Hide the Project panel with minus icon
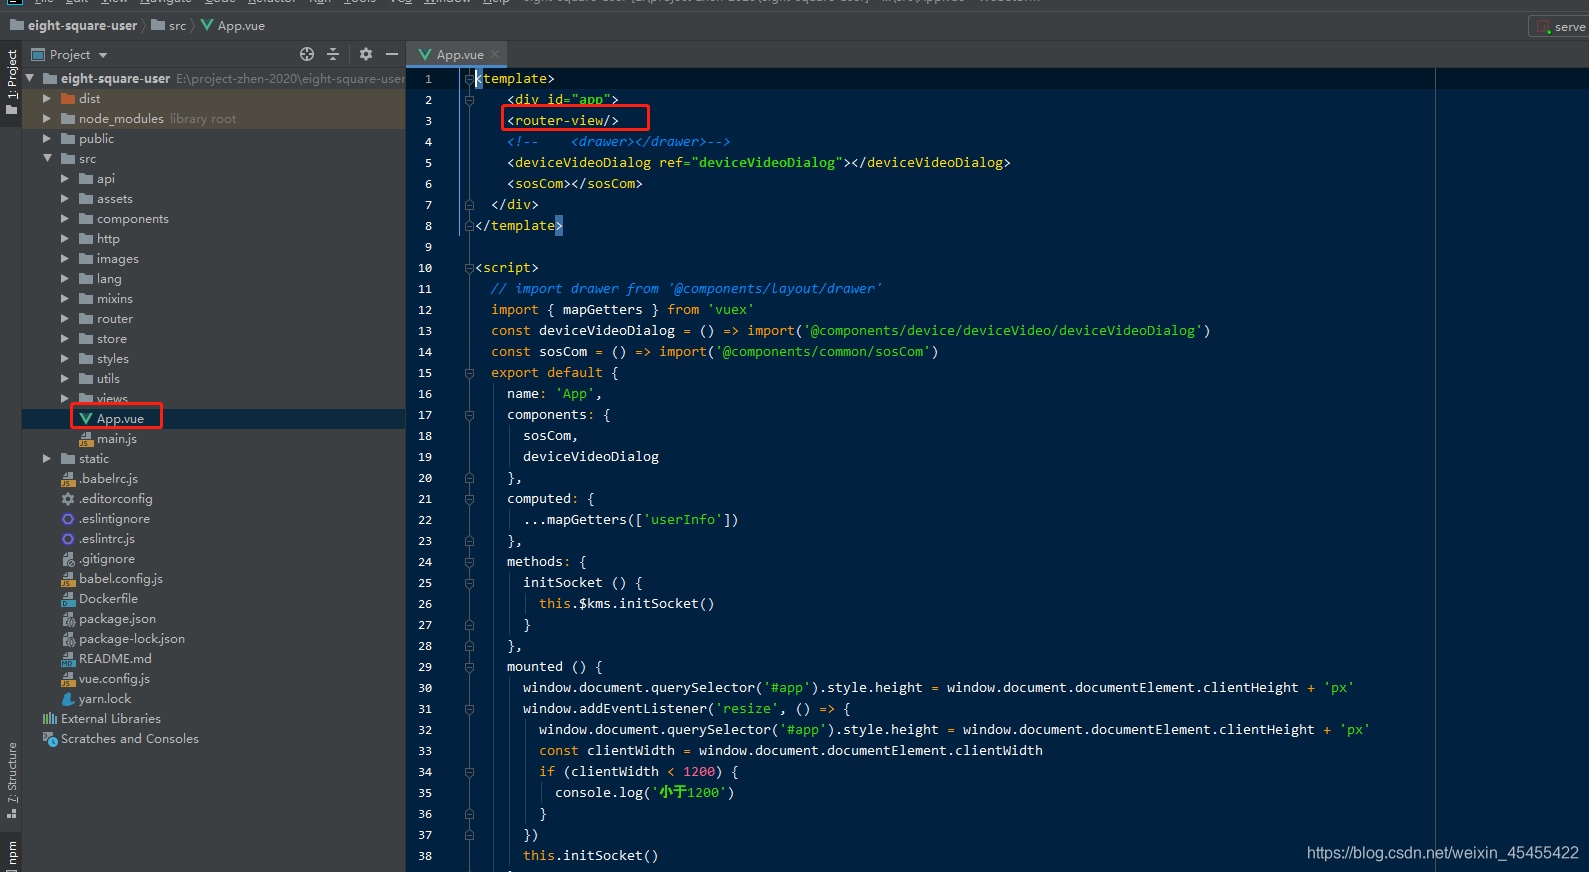Viewport: 1589px width, 872px height. click(x=392, y=54)
